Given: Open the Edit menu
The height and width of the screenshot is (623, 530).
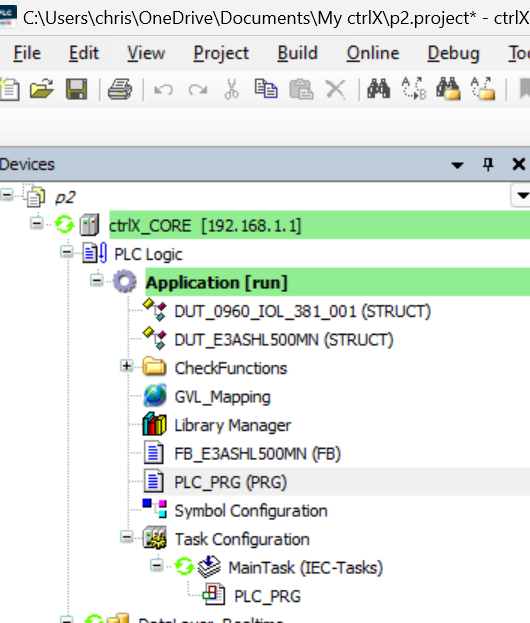Looking at the screenshot, I should tap(83, 53).
